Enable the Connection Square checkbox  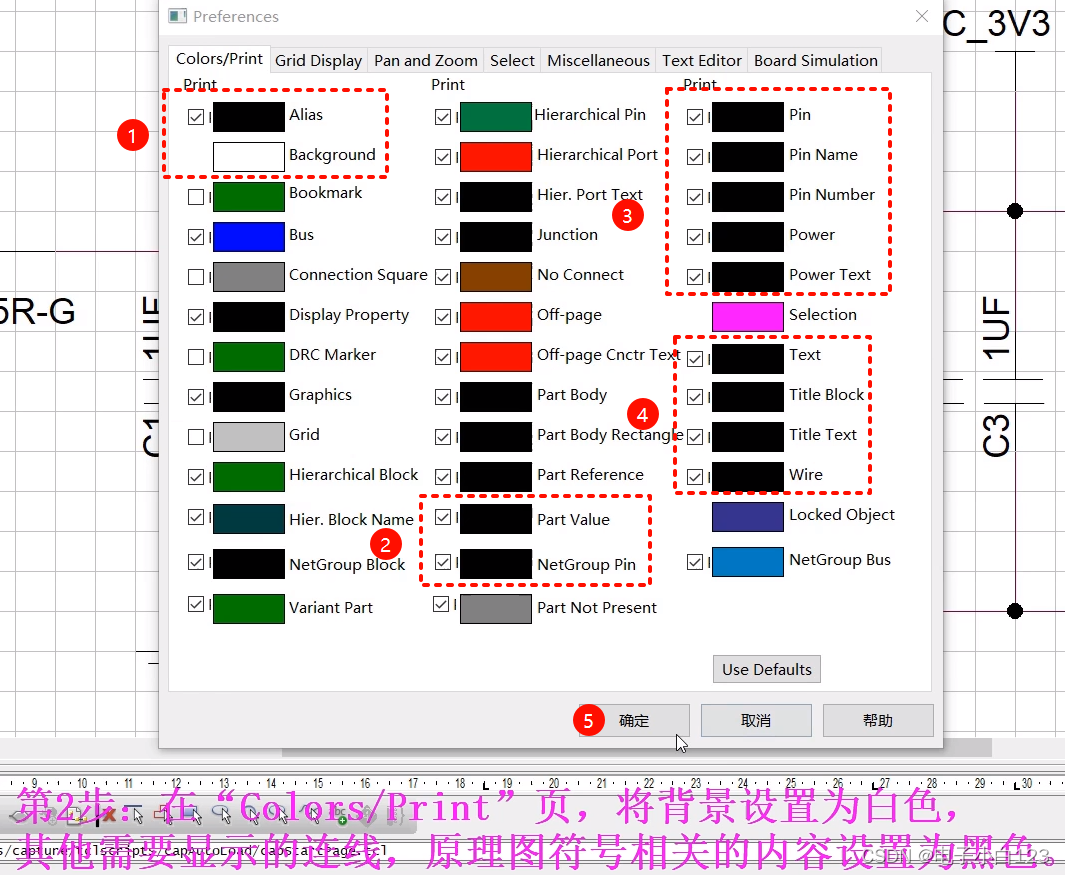point(197,276)
